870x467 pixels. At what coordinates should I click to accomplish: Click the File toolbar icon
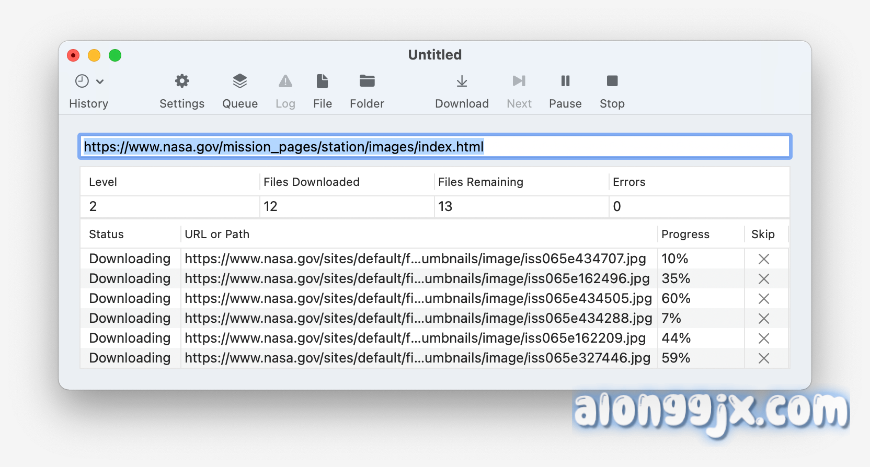pos(322,81)
